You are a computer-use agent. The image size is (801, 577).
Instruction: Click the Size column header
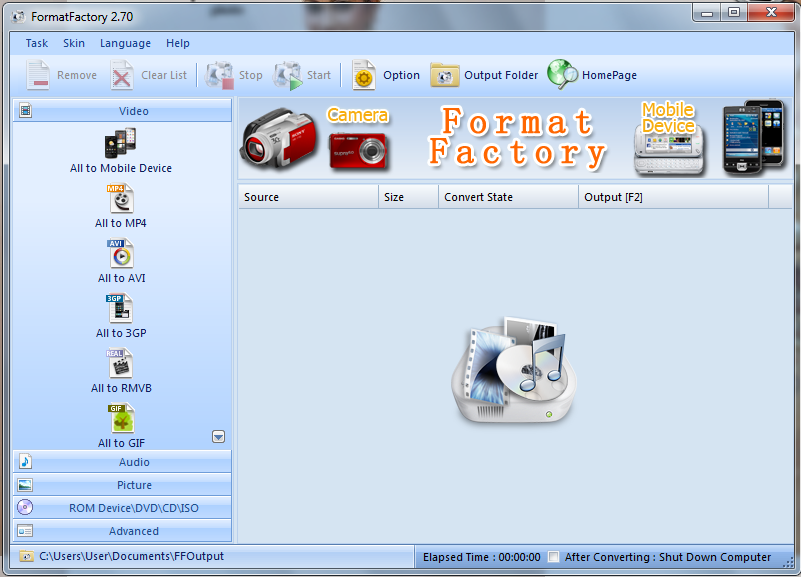tap(408, 197)
